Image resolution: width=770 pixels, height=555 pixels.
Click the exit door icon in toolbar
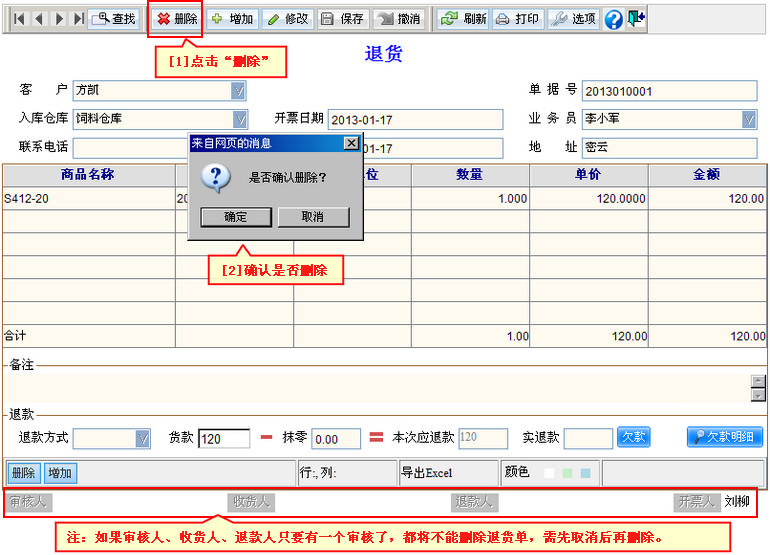pyautogui.click(x=636, y=19)
